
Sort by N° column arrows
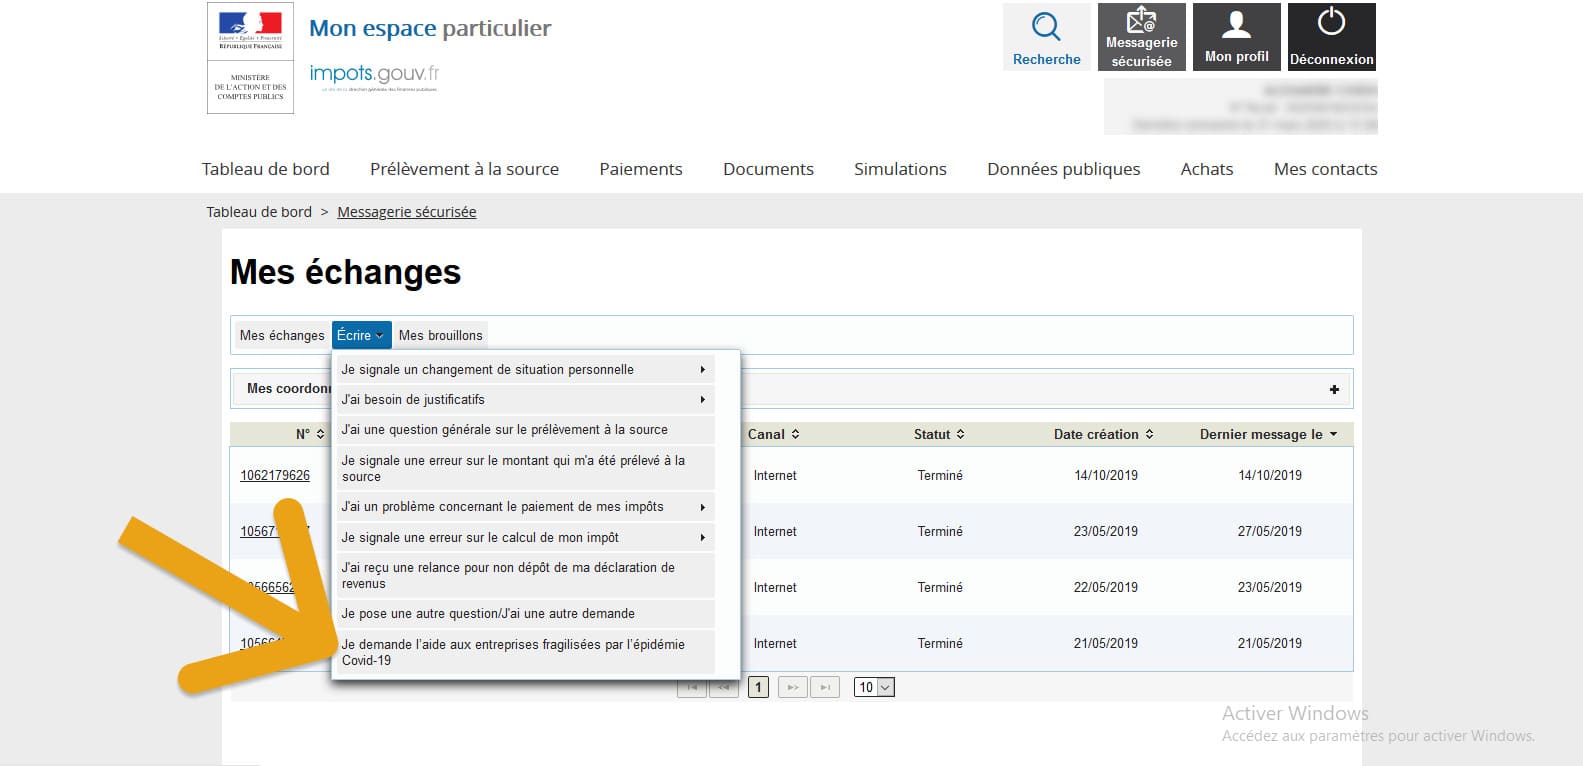pos(320,434)
